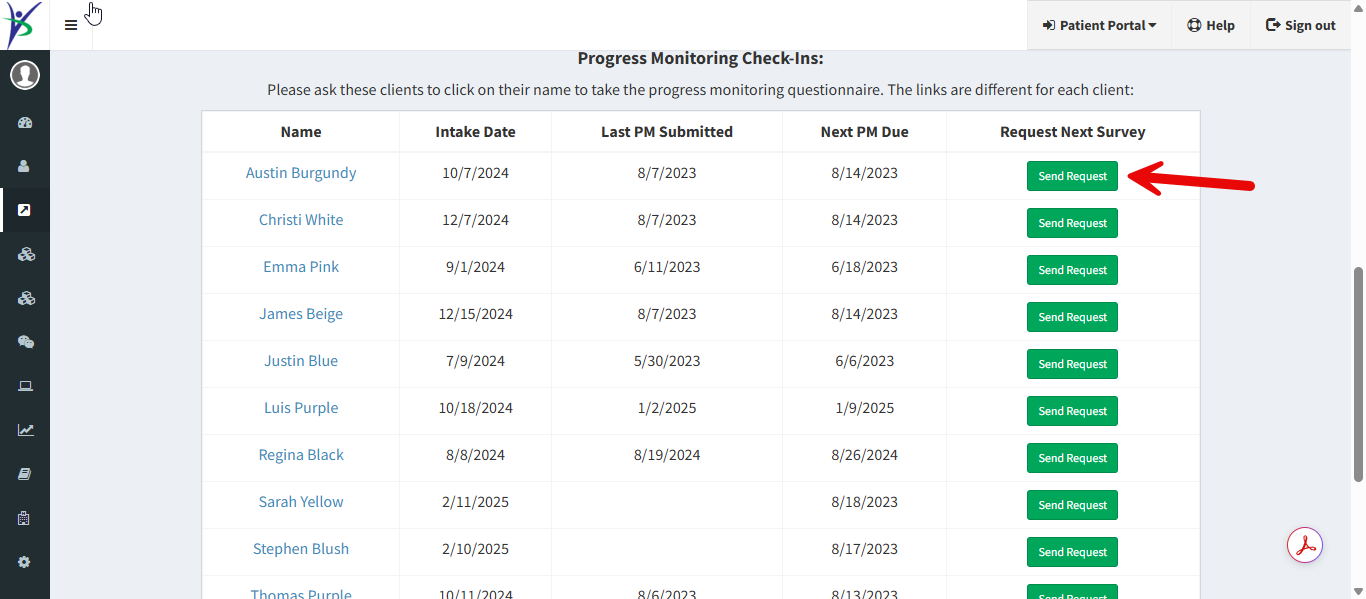Expand the Patient Portal dropdown
This screenshot has height=599, width=1366.
pos(1099,25)
